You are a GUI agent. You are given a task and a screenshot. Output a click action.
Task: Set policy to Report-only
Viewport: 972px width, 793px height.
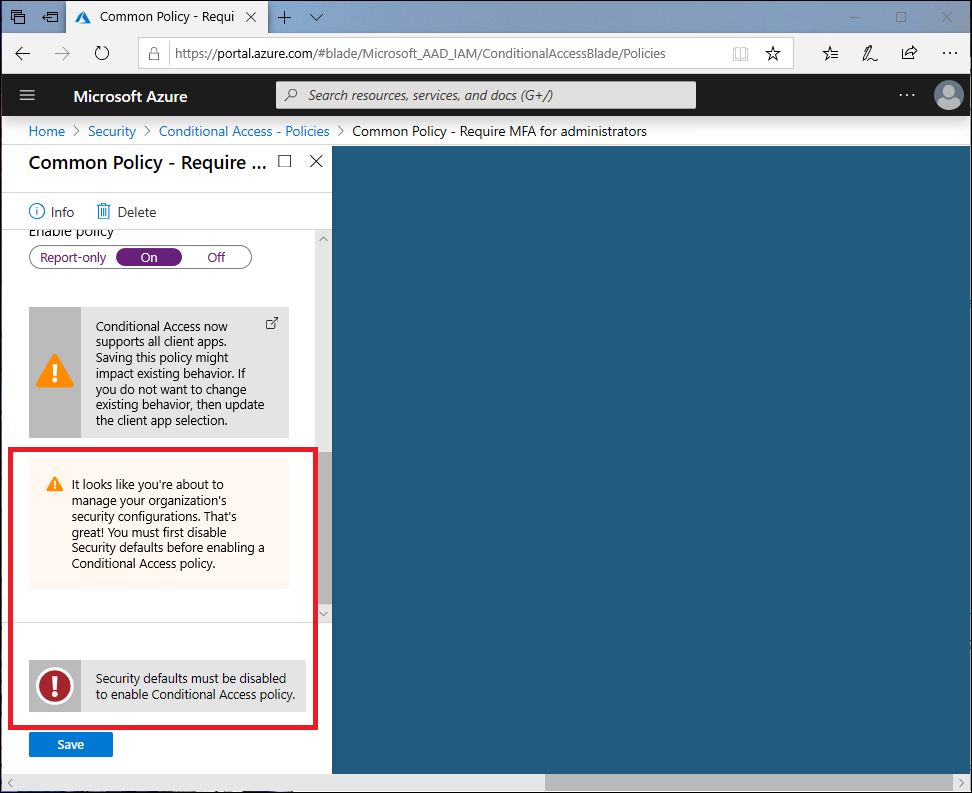pos(73,257)
